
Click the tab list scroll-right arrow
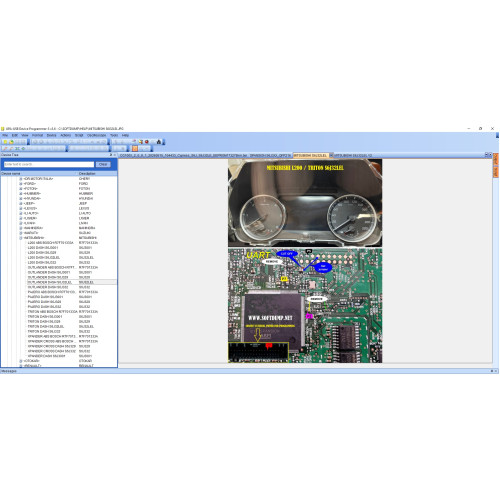(x=490, y=155)
